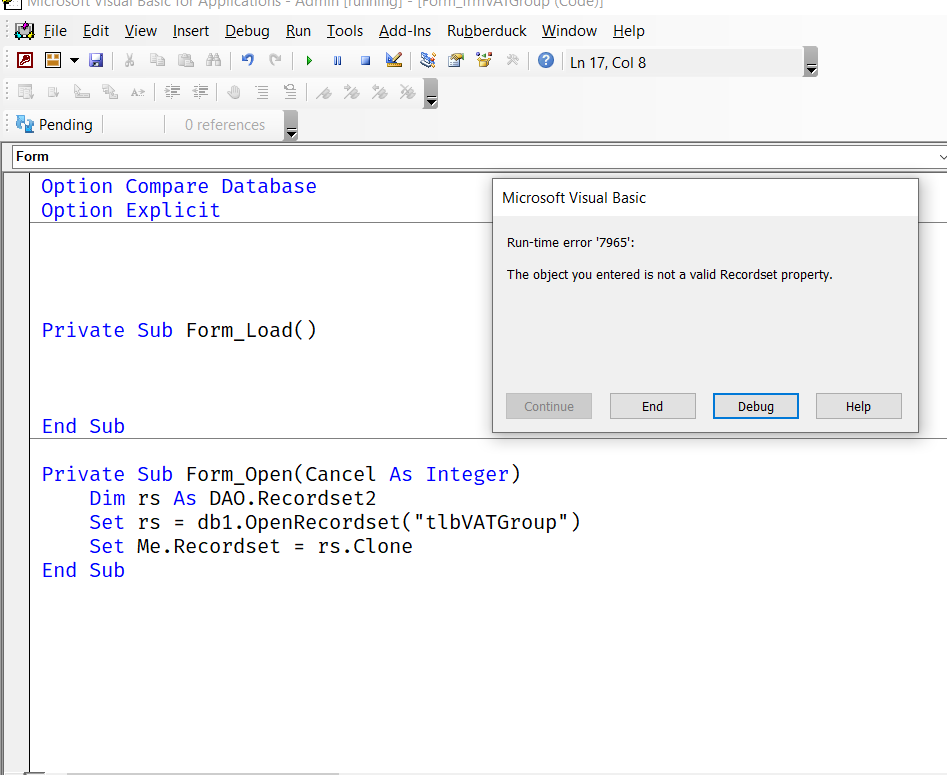Click the Break pause icon
Screen dimensions: 947x775
337,60
